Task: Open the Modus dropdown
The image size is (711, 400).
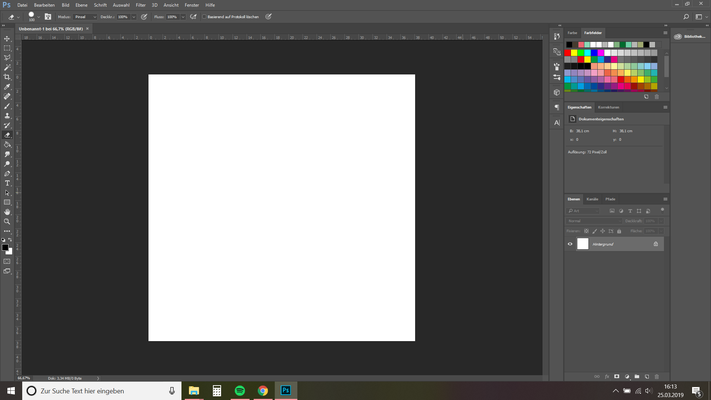Action: tap(85, 17)
